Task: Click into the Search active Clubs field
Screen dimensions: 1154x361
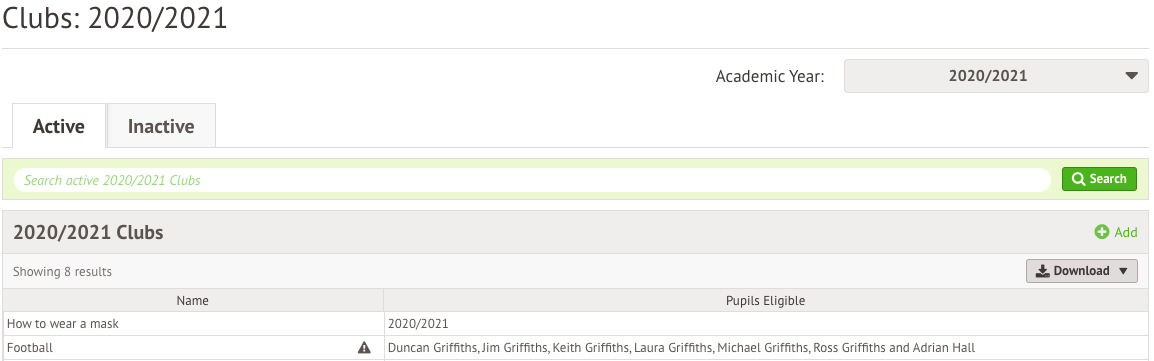Action: point(532,179)
